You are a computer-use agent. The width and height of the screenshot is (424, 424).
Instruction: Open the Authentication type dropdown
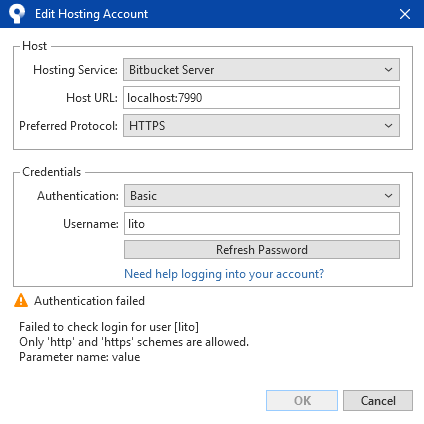point(262,196)
